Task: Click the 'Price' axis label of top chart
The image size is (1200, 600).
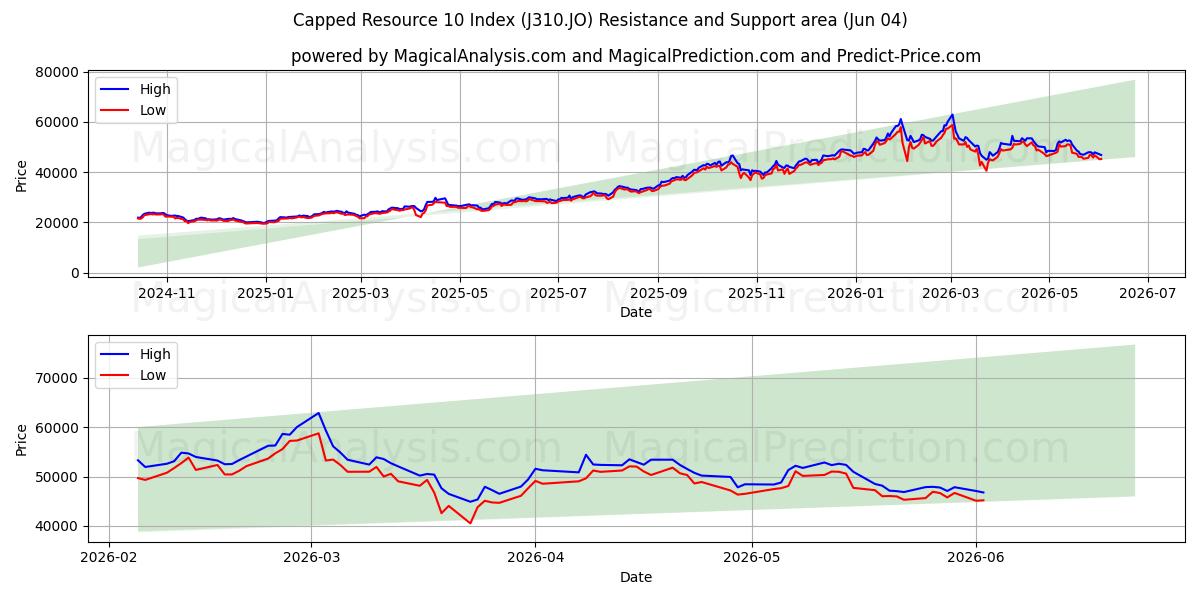Action: 22,173
